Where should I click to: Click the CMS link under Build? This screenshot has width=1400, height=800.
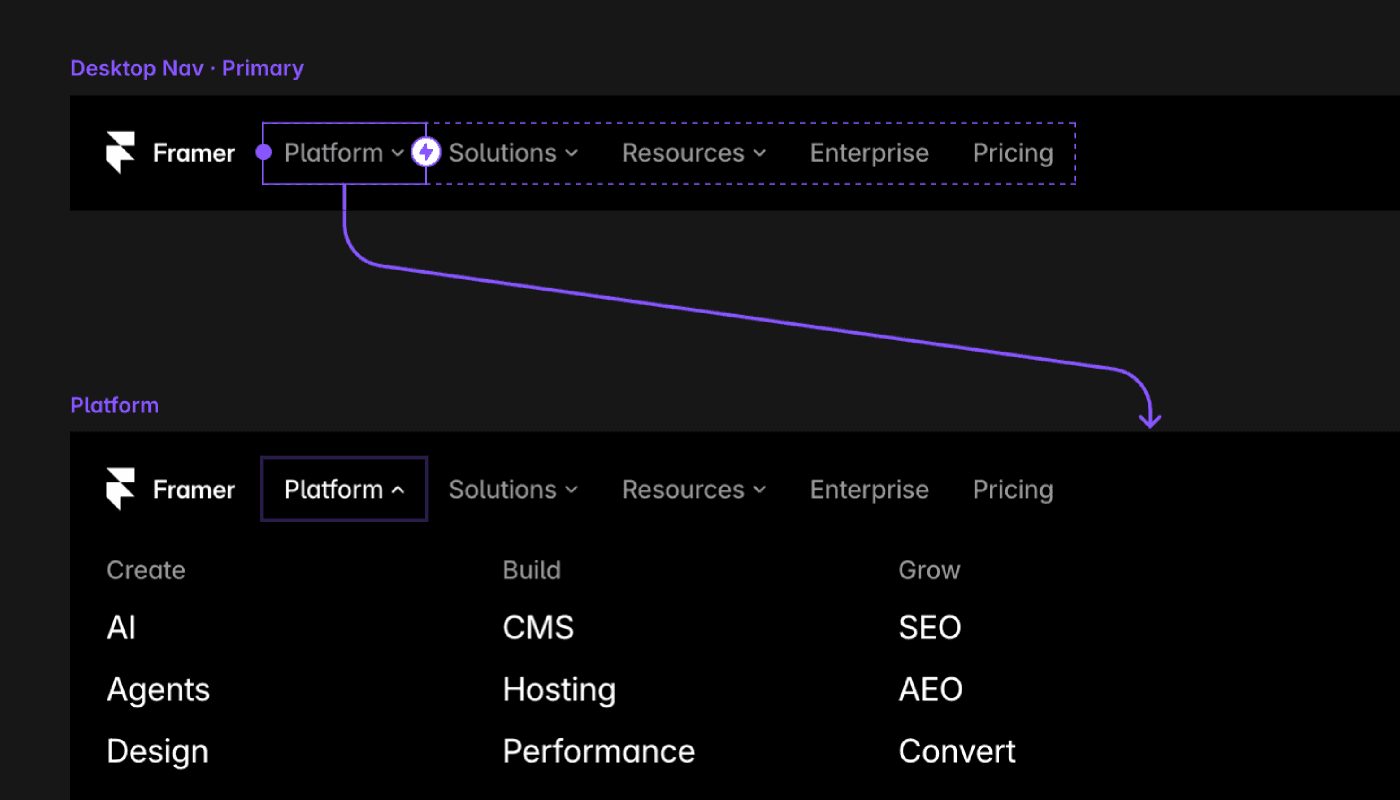(538, 628)
